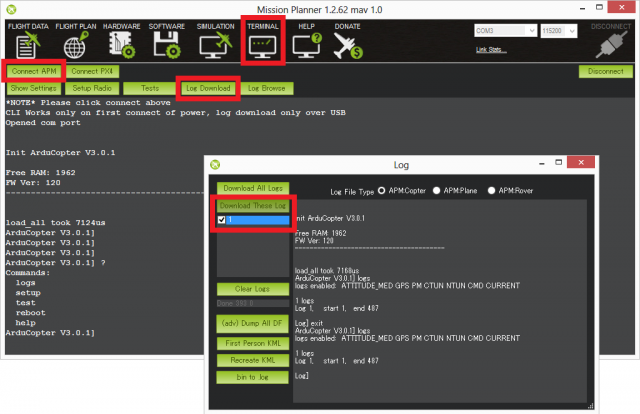Select the APM:Copter log file type
This screenshot has width=640, height=414.
tap(382, 191)
